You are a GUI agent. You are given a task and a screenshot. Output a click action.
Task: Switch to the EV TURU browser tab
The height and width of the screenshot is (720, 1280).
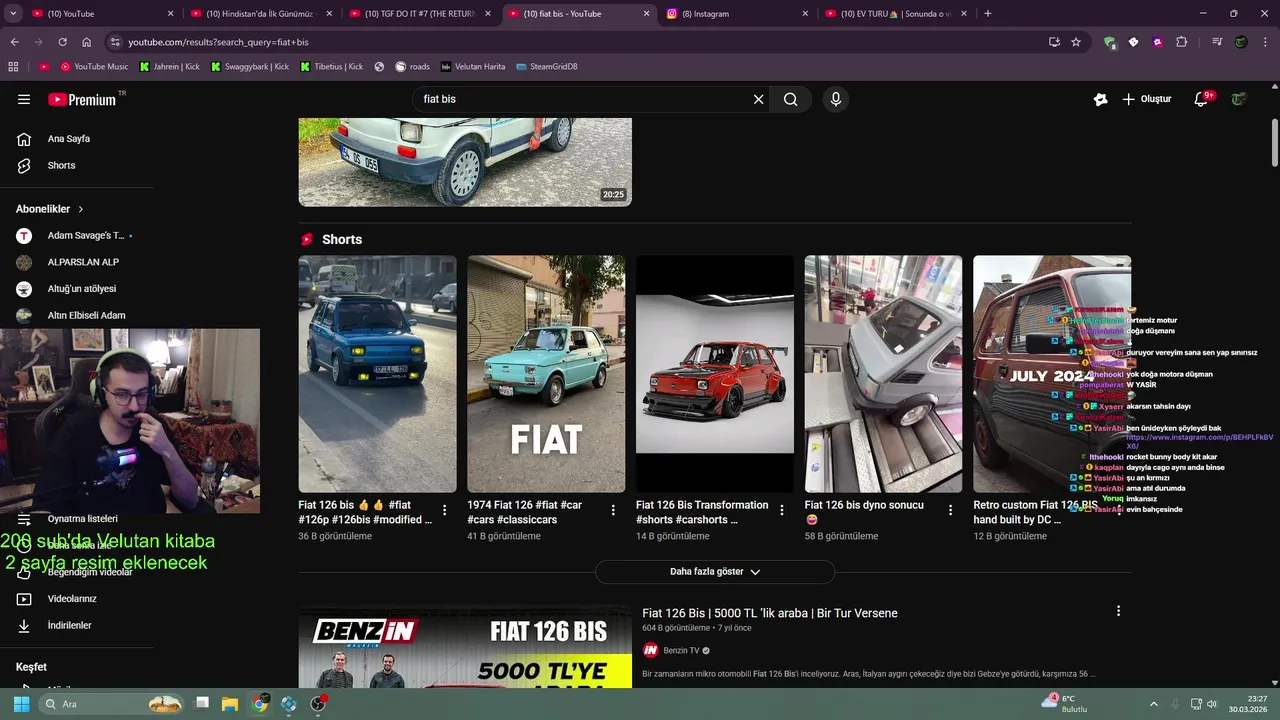[894, 14]
